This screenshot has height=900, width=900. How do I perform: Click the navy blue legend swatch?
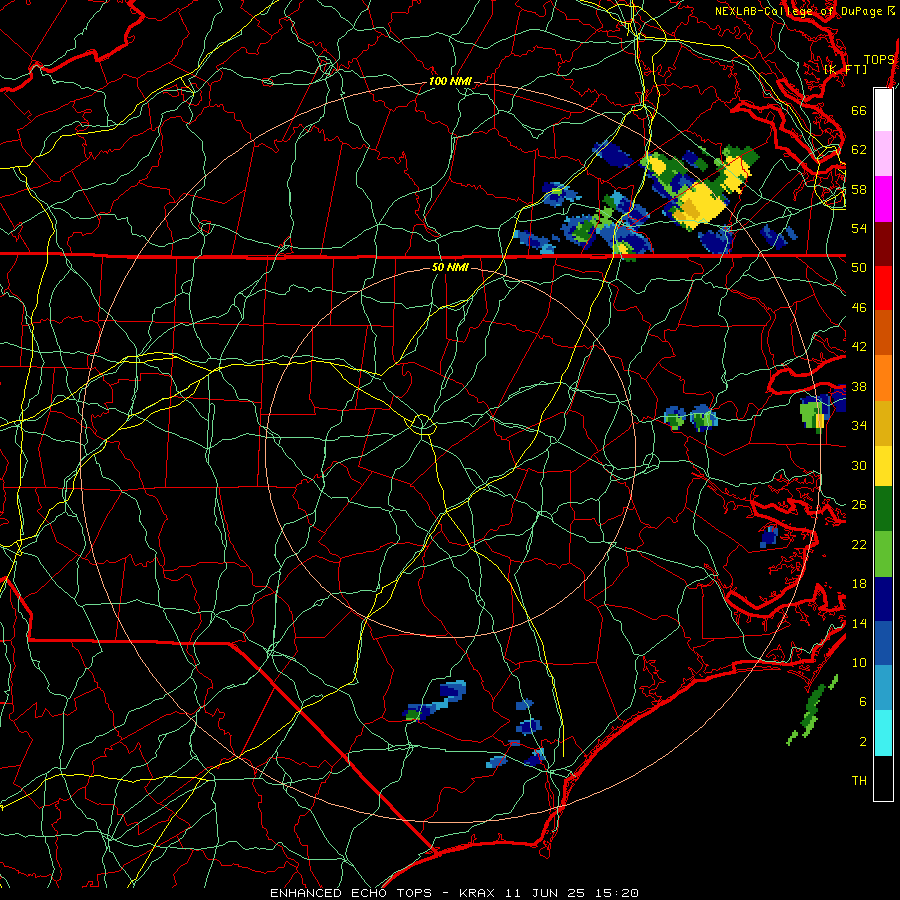pos(883,599)
